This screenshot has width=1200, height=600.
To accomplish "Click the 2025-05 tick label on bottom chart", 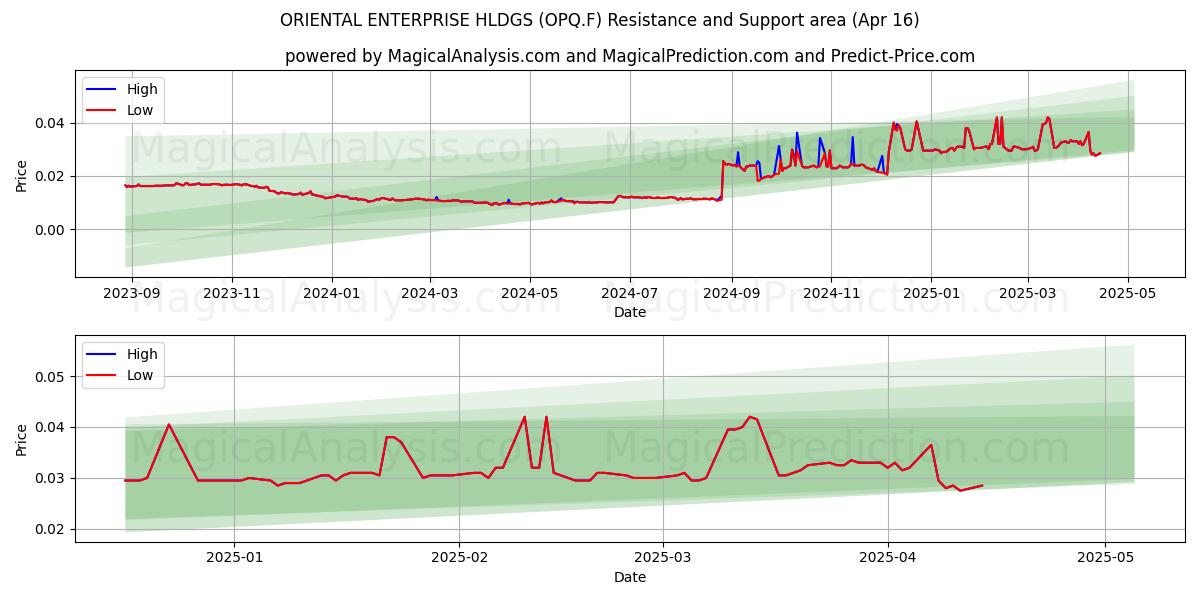I will point(1105,559).
